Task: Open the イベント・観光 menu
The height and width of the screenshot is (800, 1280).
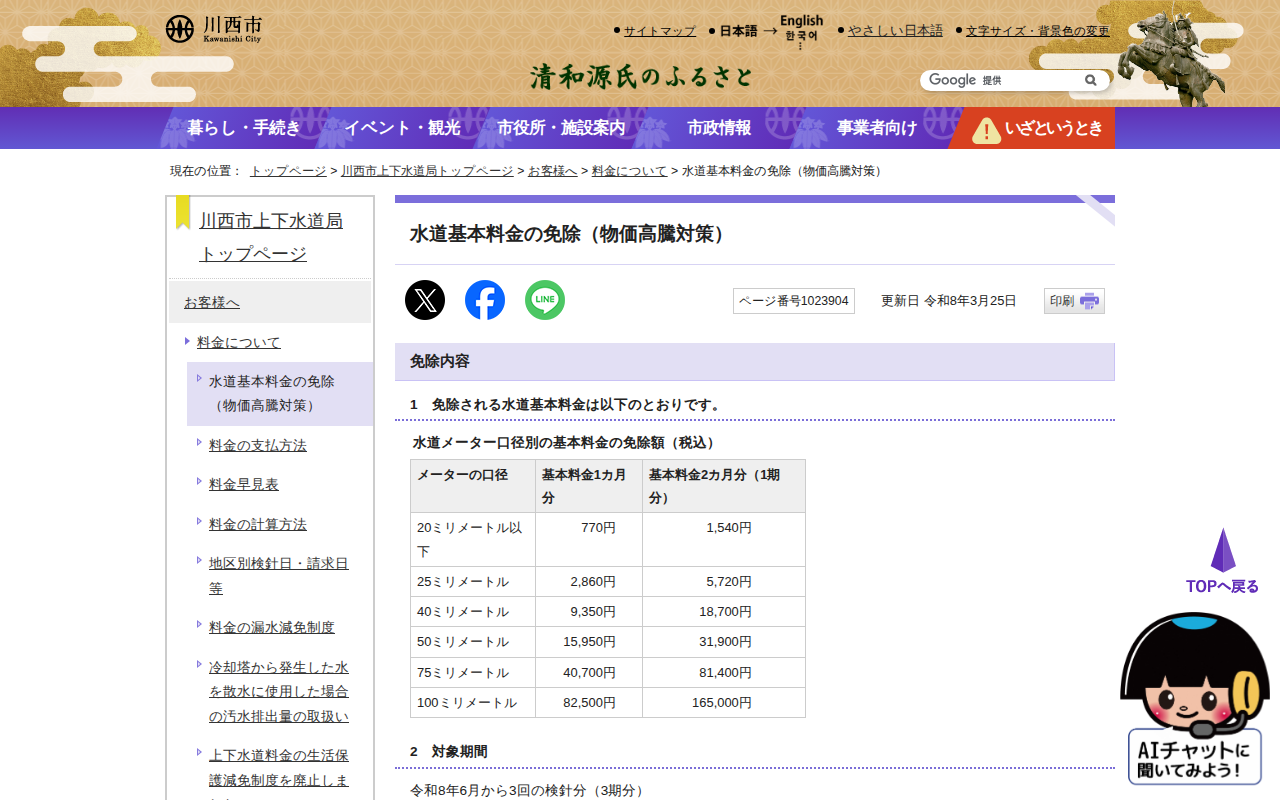Action: (x=402, y=128)
